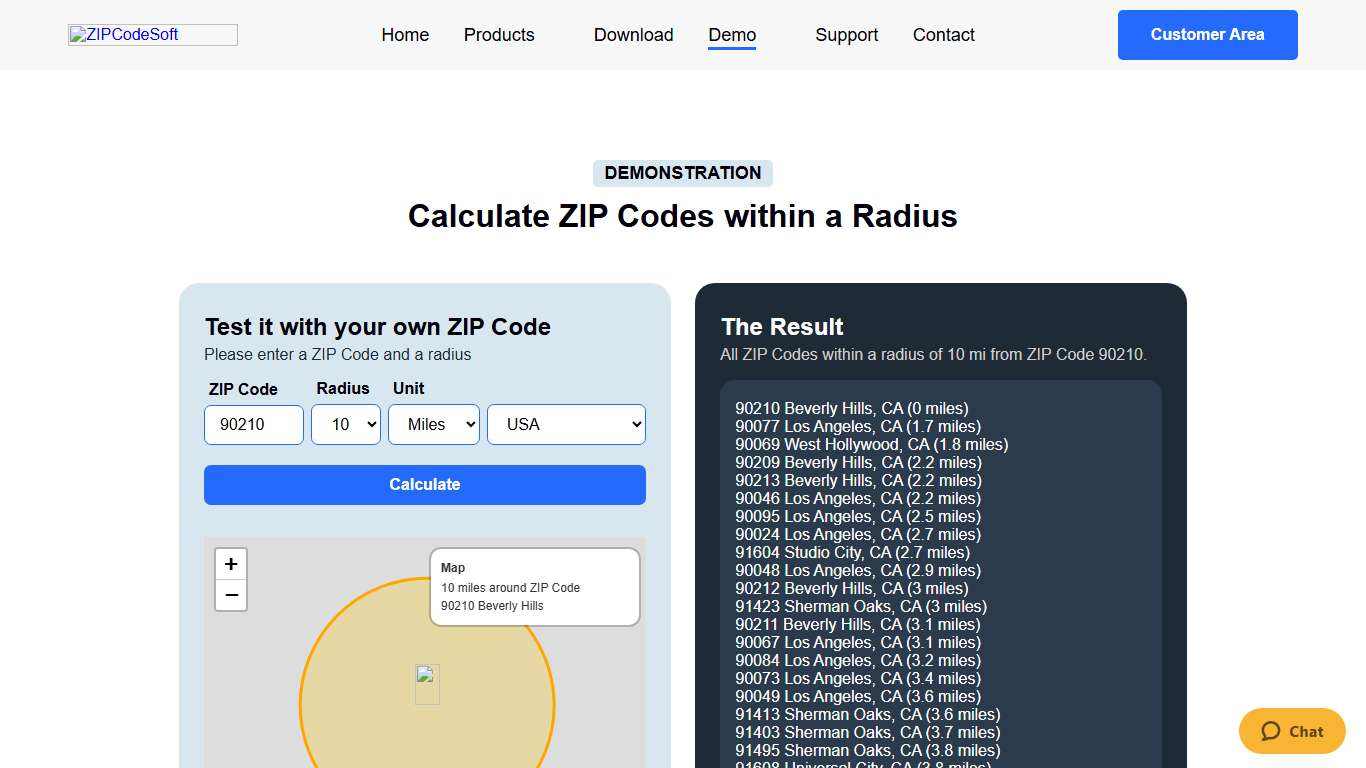This screenshot has height=768, width=1366.
Task: Click the 90210 Beverly Hills result entry
Action: pos(851,408)
